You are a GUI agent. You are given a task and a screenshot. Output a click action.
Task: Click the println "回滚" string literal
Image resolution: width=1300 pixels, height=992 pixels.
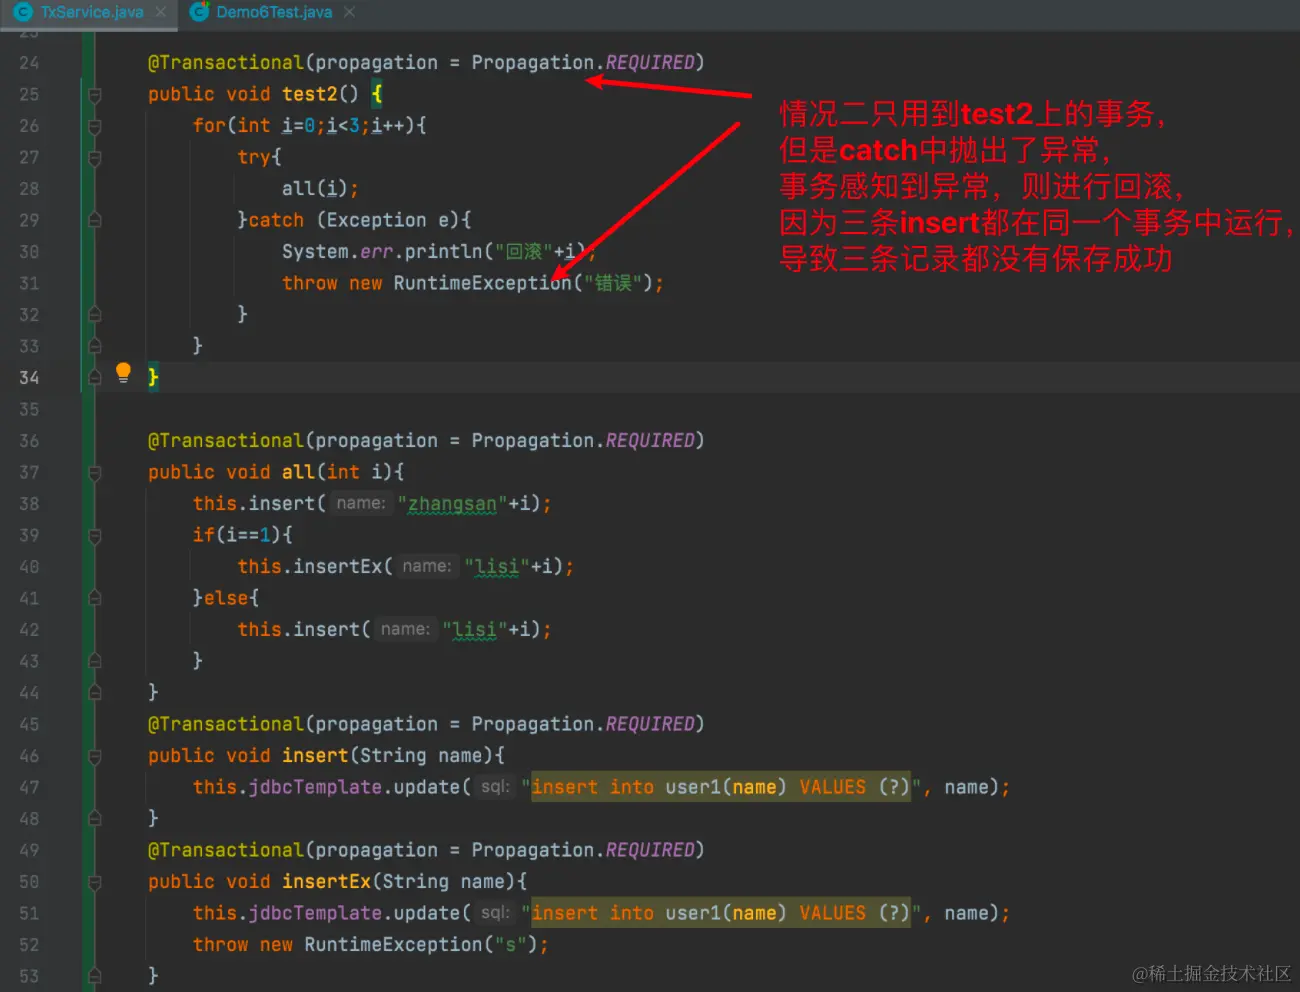tap(523, 252)
